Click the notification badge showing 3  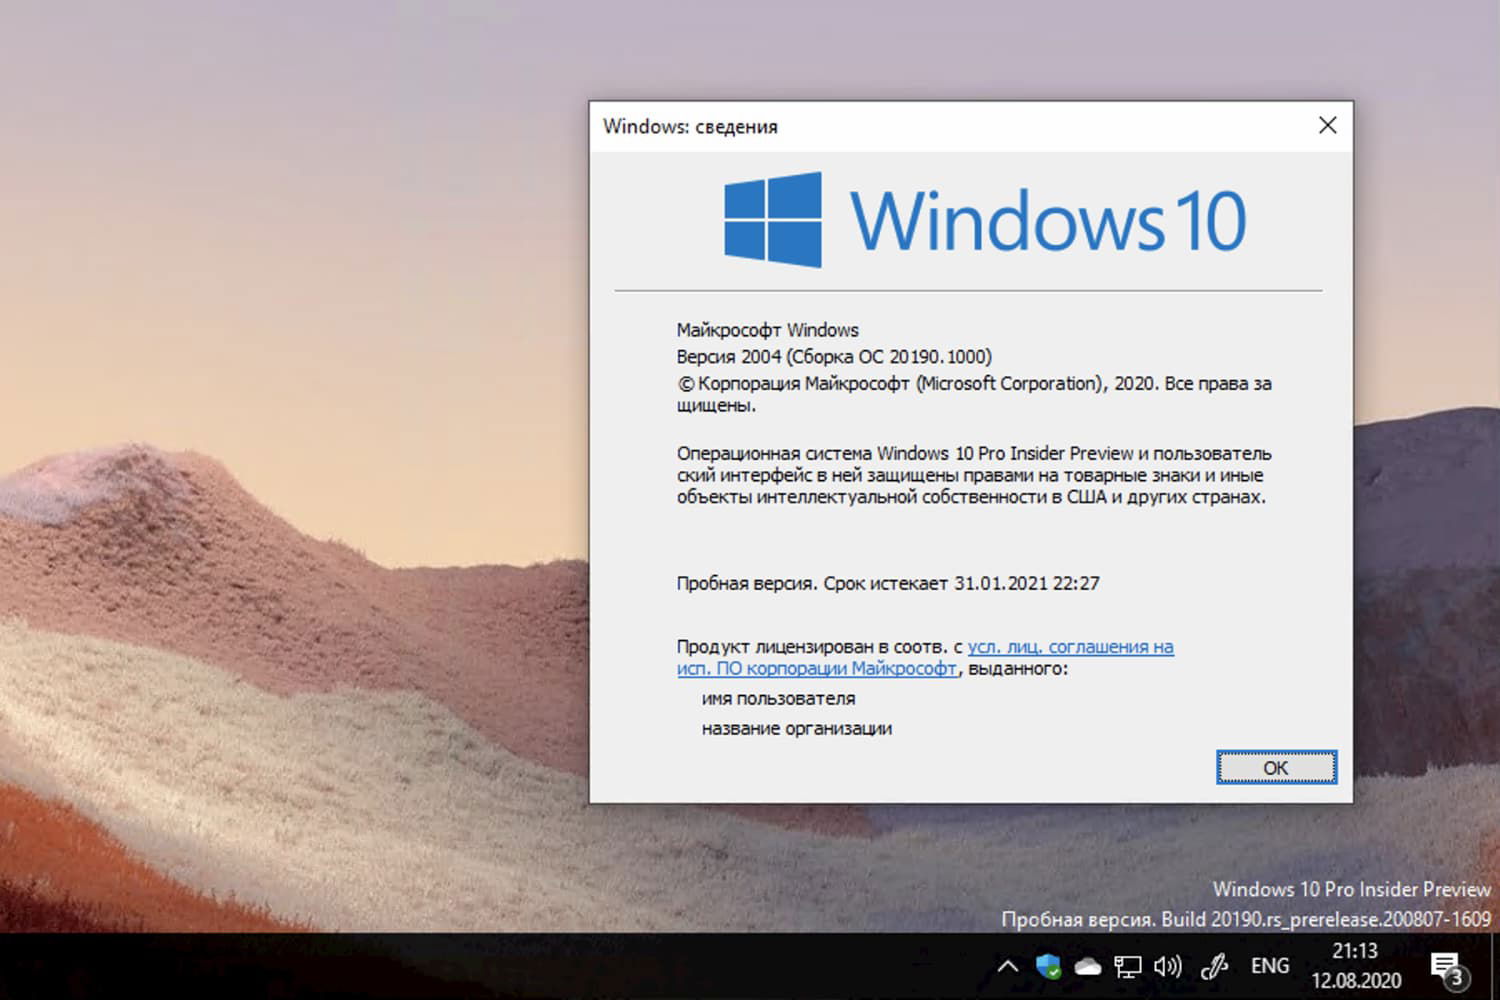coord(1456,977)
